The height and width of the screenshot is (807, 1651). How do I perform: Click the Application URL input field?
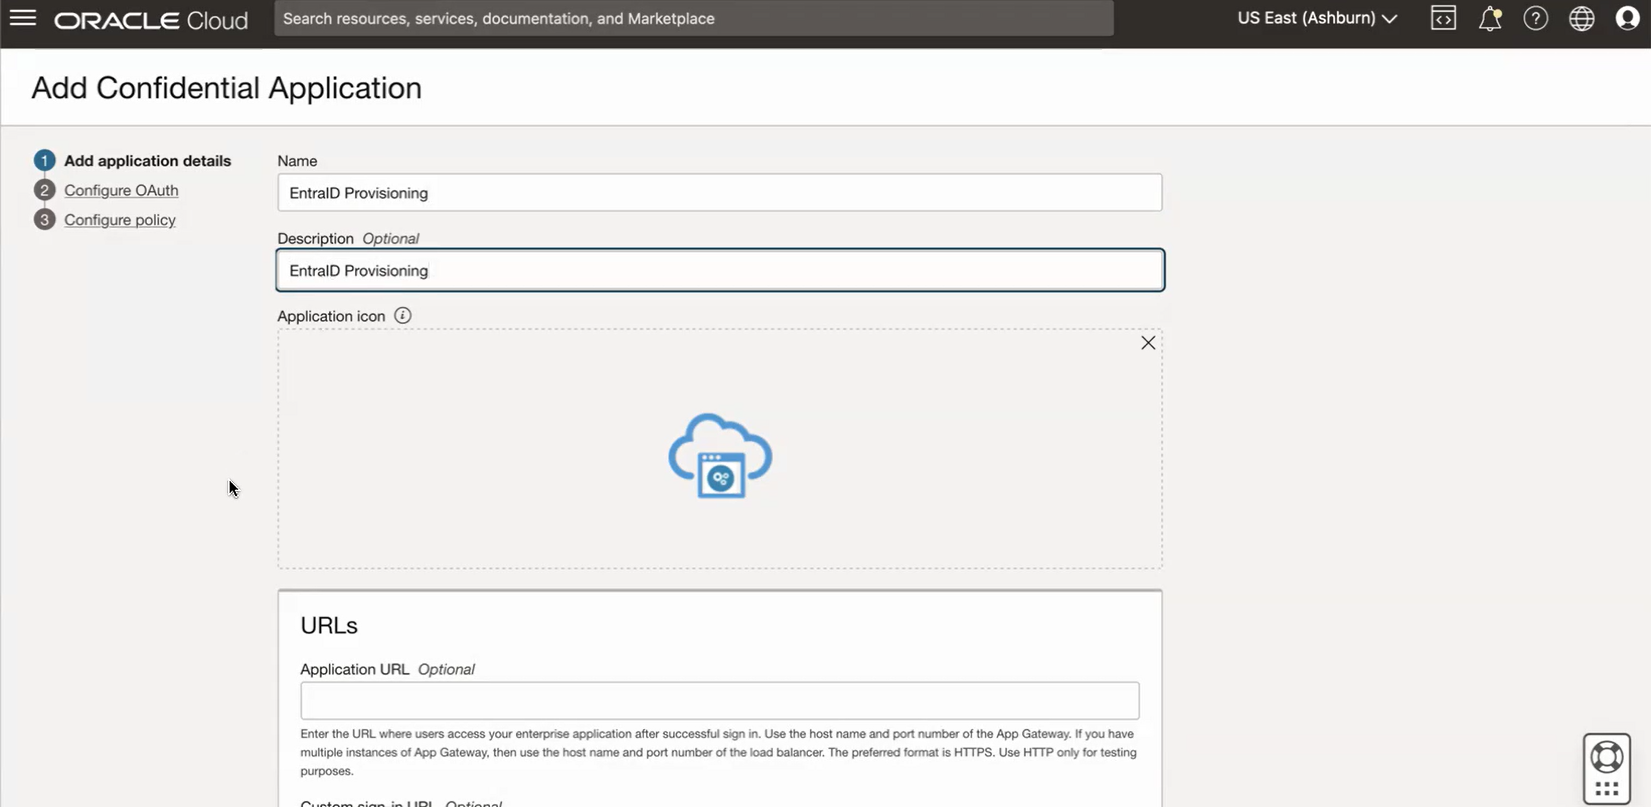[x=720, y=701]
